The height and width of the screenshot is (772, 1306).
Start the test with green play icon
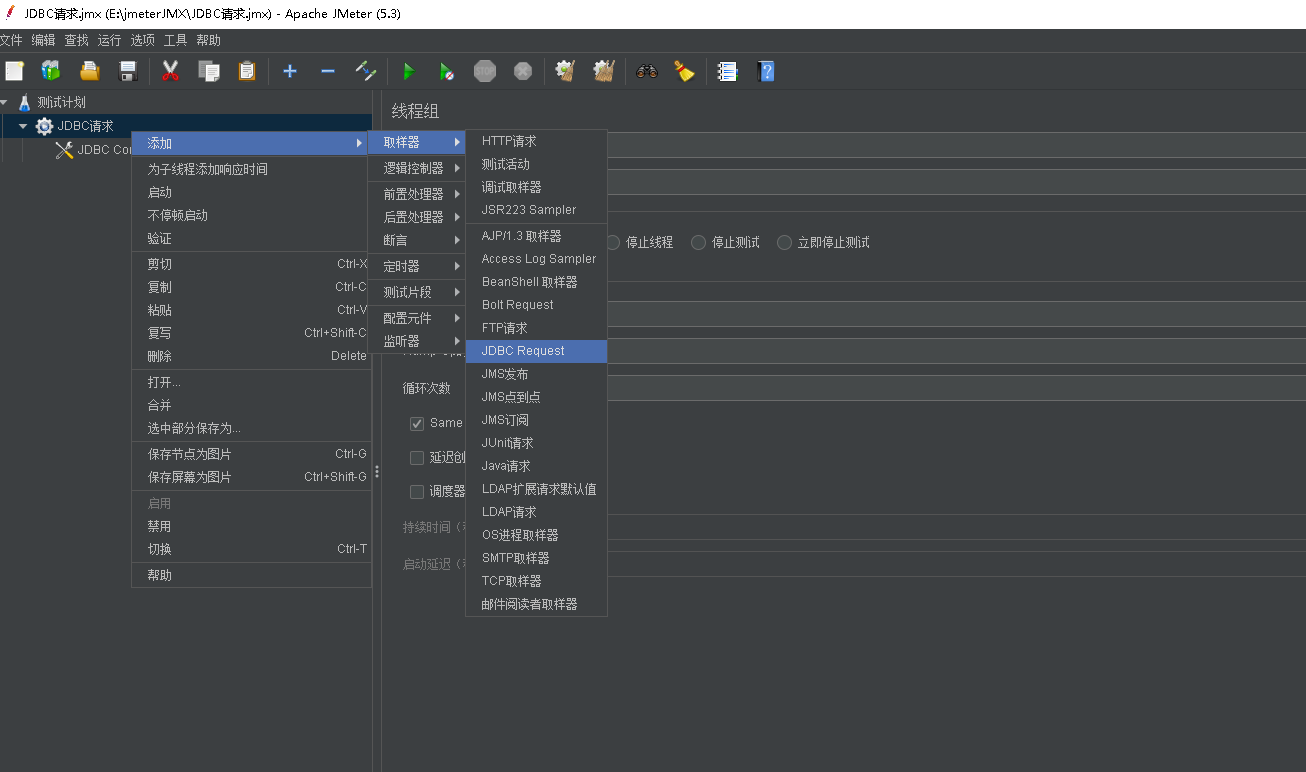pos(408,71)
